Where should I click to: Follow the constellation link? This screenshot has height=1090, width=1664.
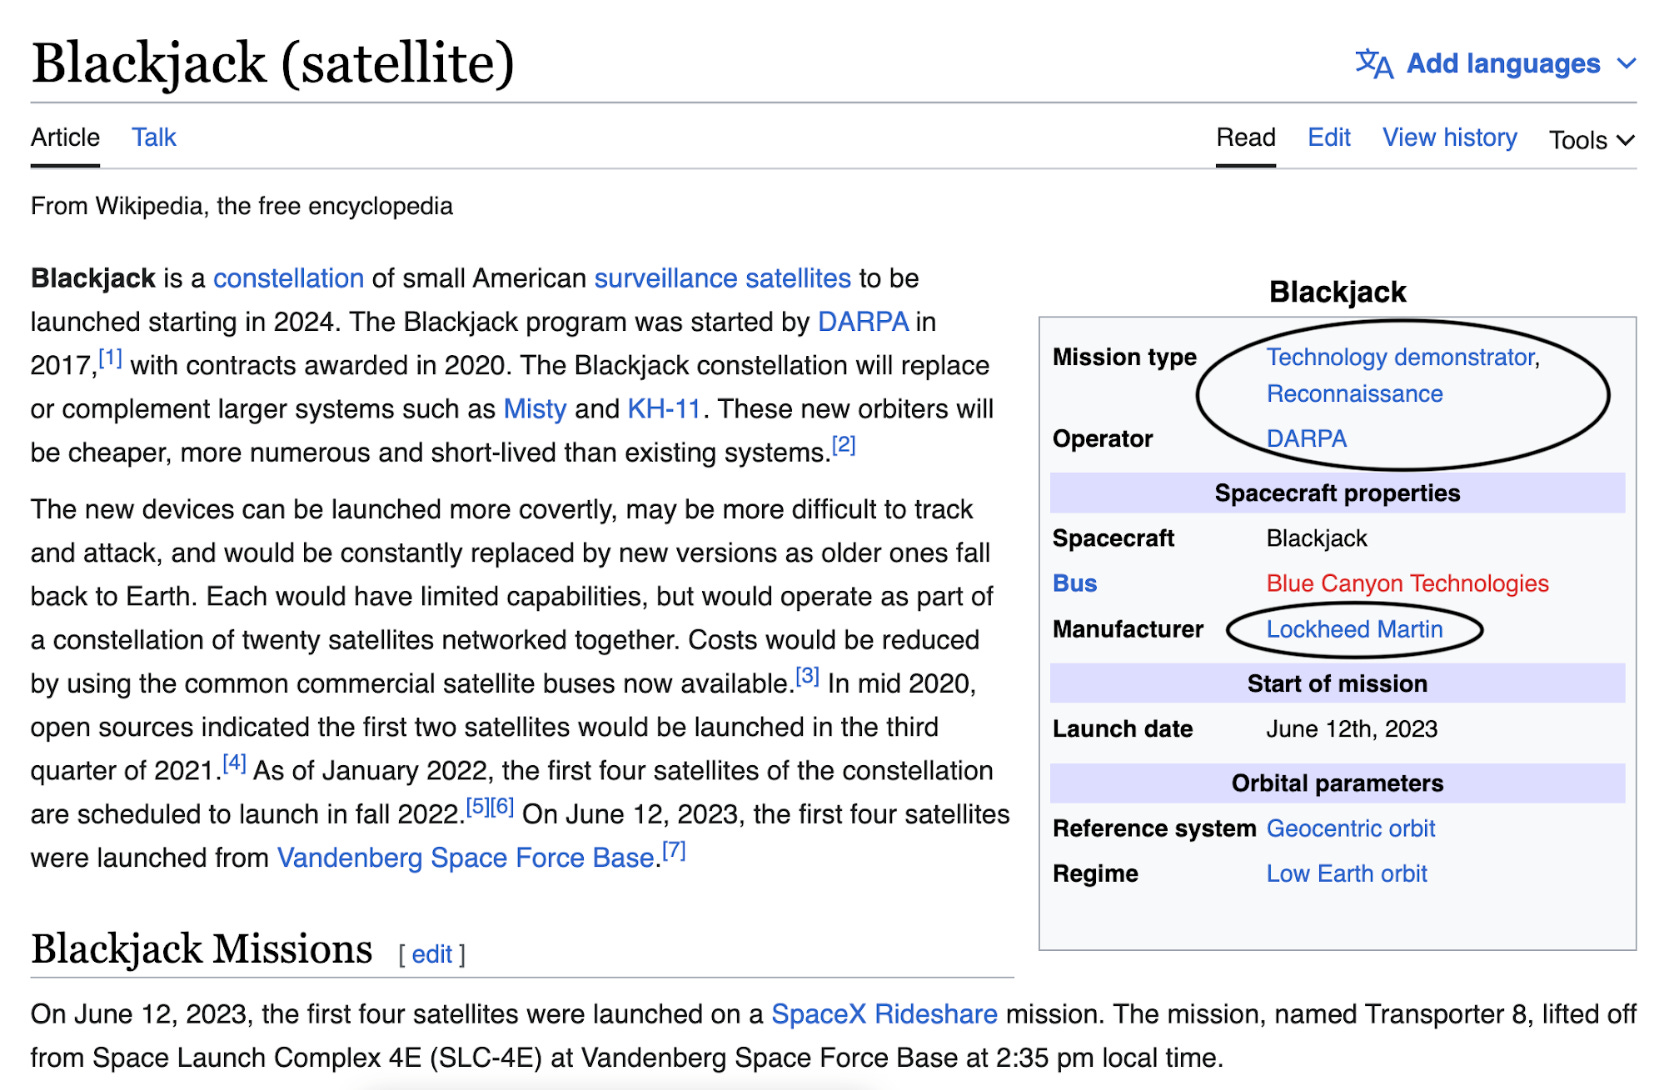[288, 278]
